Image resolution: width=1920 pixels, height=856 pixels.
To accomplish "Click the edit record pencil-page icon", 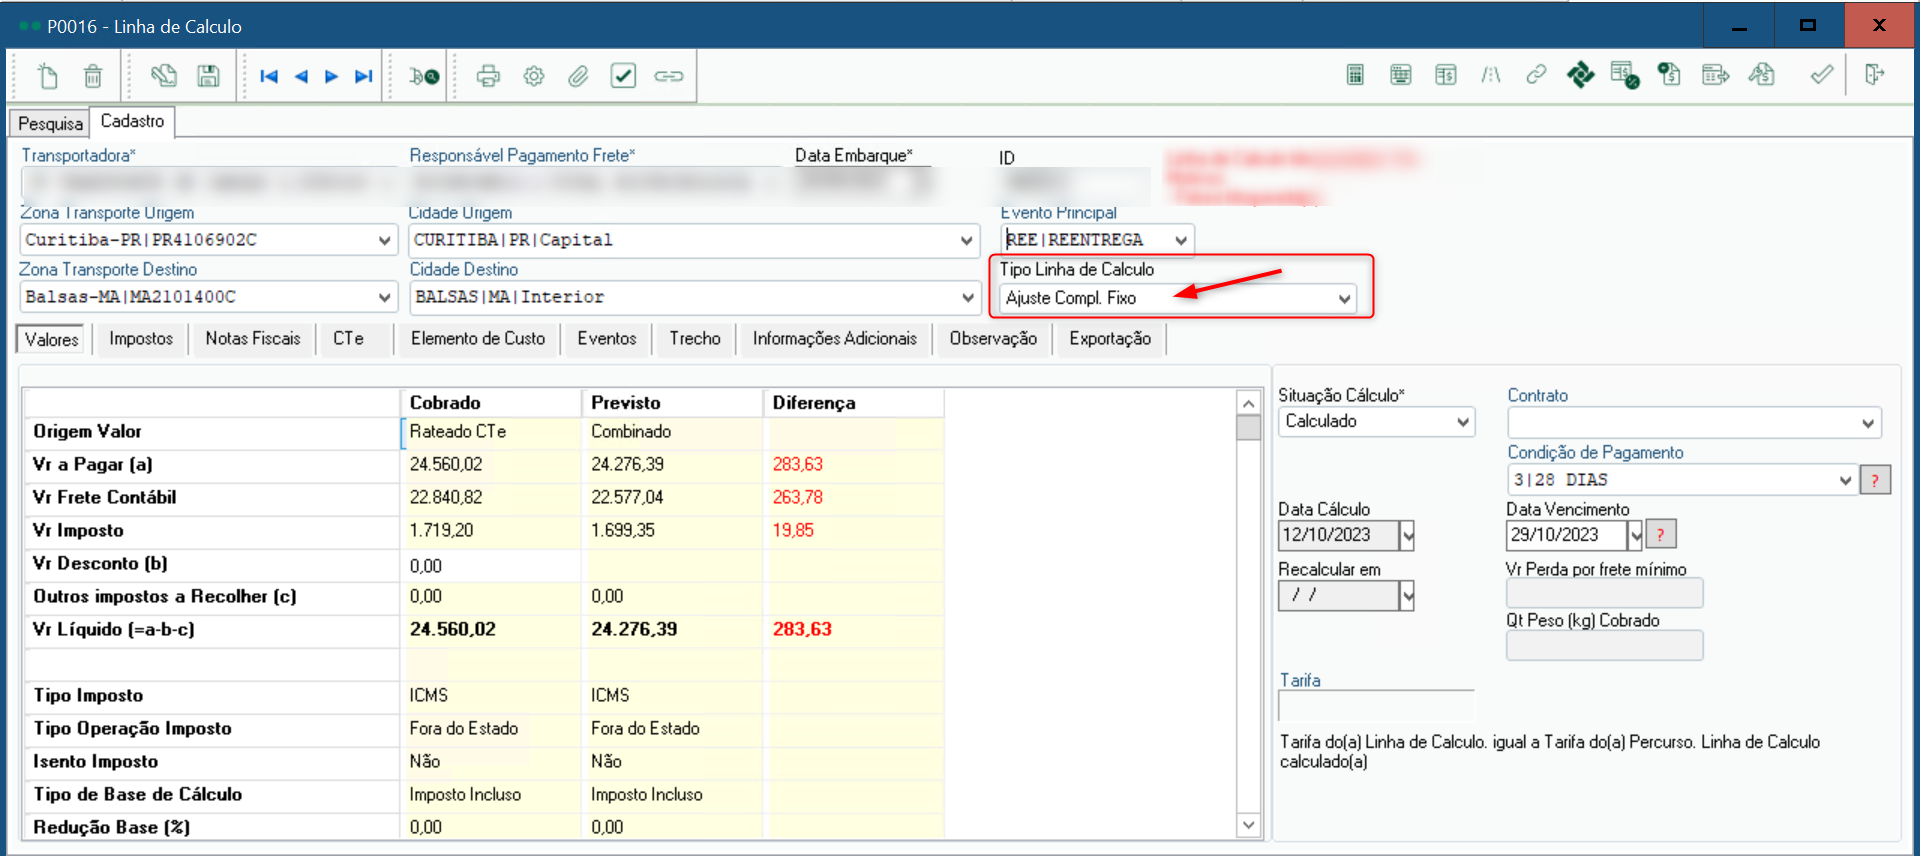I will (x=164, y=76).
